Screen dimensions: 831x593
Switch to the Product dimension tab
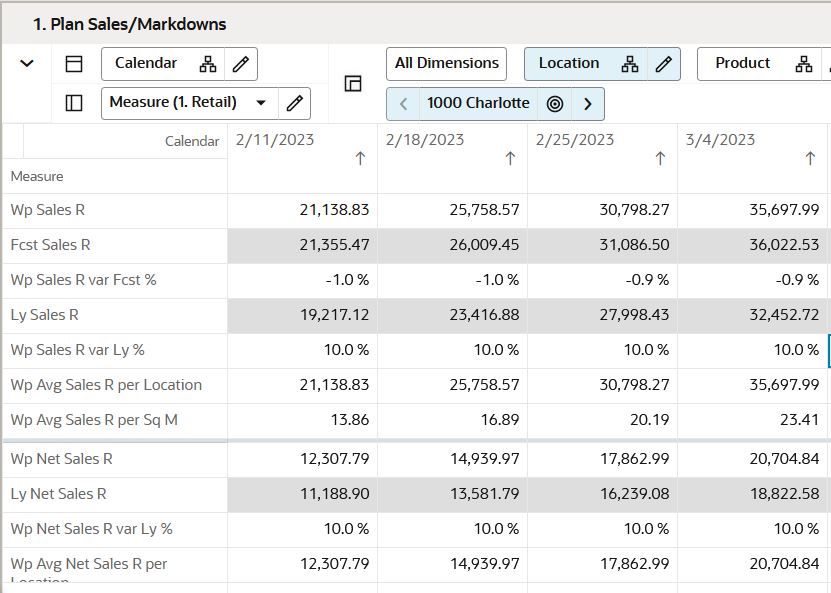coord(742,63)
